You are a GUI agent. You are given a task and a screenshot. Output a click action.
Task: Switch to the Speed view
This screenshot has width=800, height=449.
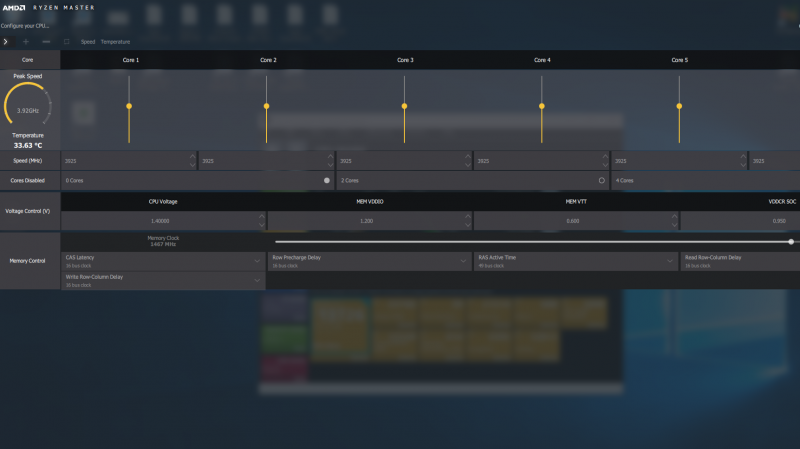pyautogui.click(x=88, y=42)
